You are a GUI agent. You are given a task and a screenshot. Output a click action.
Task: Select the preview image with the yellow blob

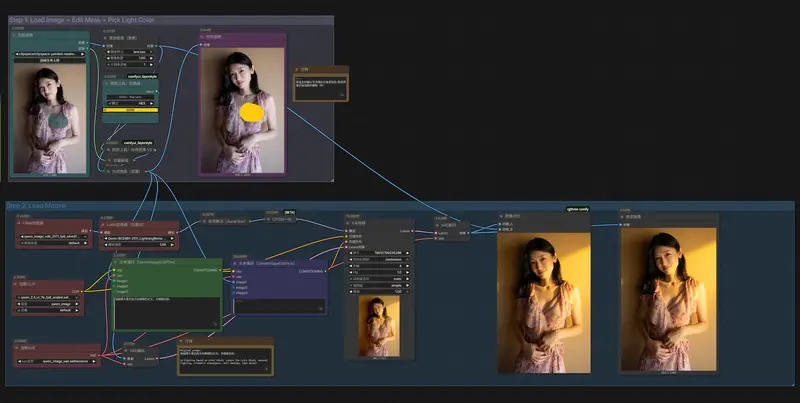pyautogui.click(x=242, y=110)
